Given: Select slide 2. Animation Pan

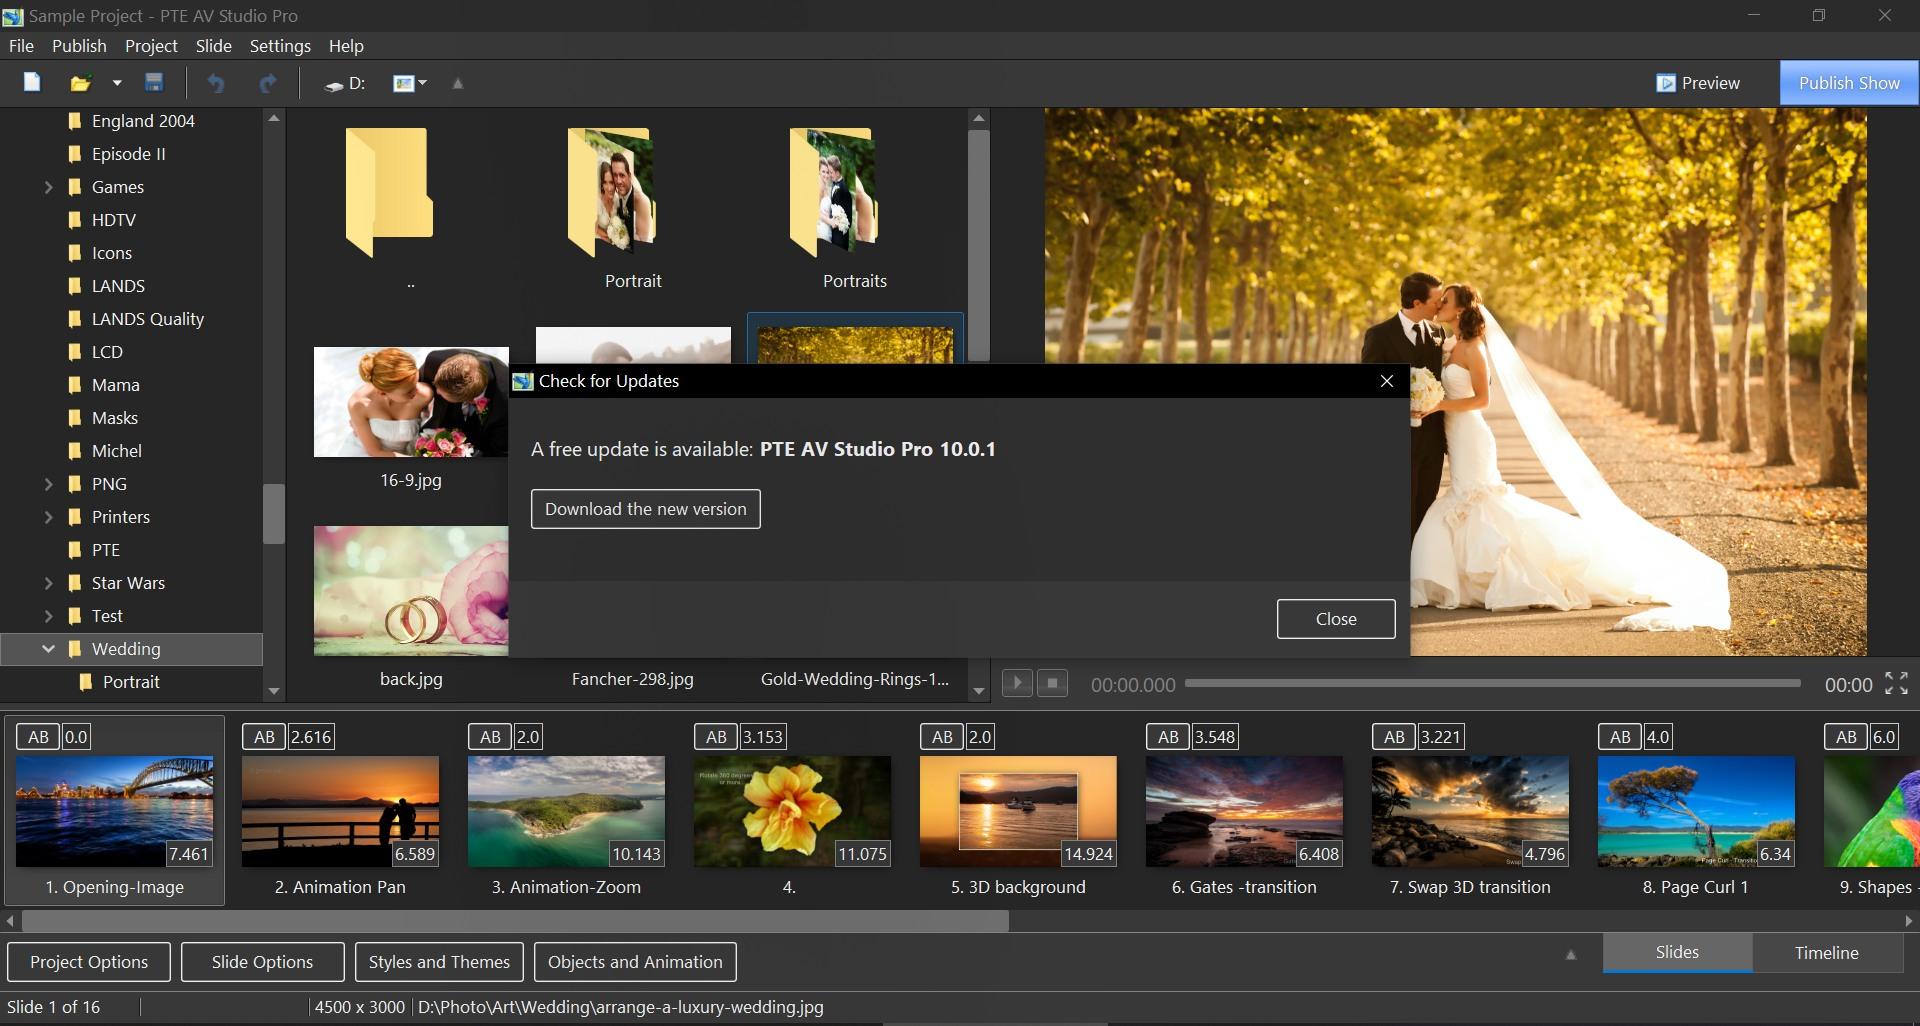Looking at the screenshot, I should tap(340, 811).
